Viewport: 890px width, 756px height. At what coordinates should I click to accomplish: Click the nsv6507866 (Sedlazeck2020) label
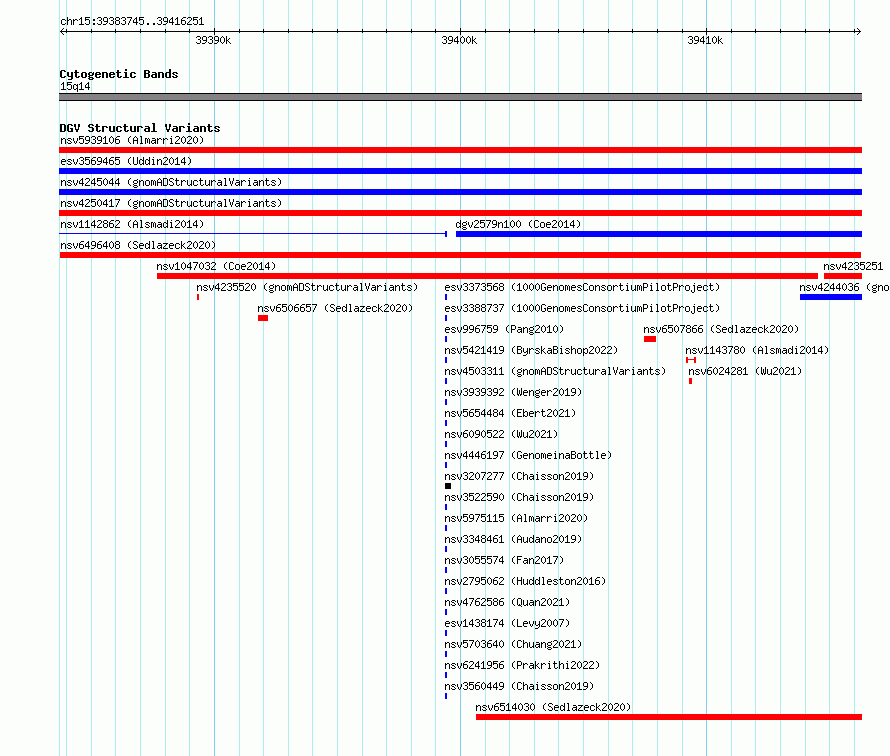point(721,329)
